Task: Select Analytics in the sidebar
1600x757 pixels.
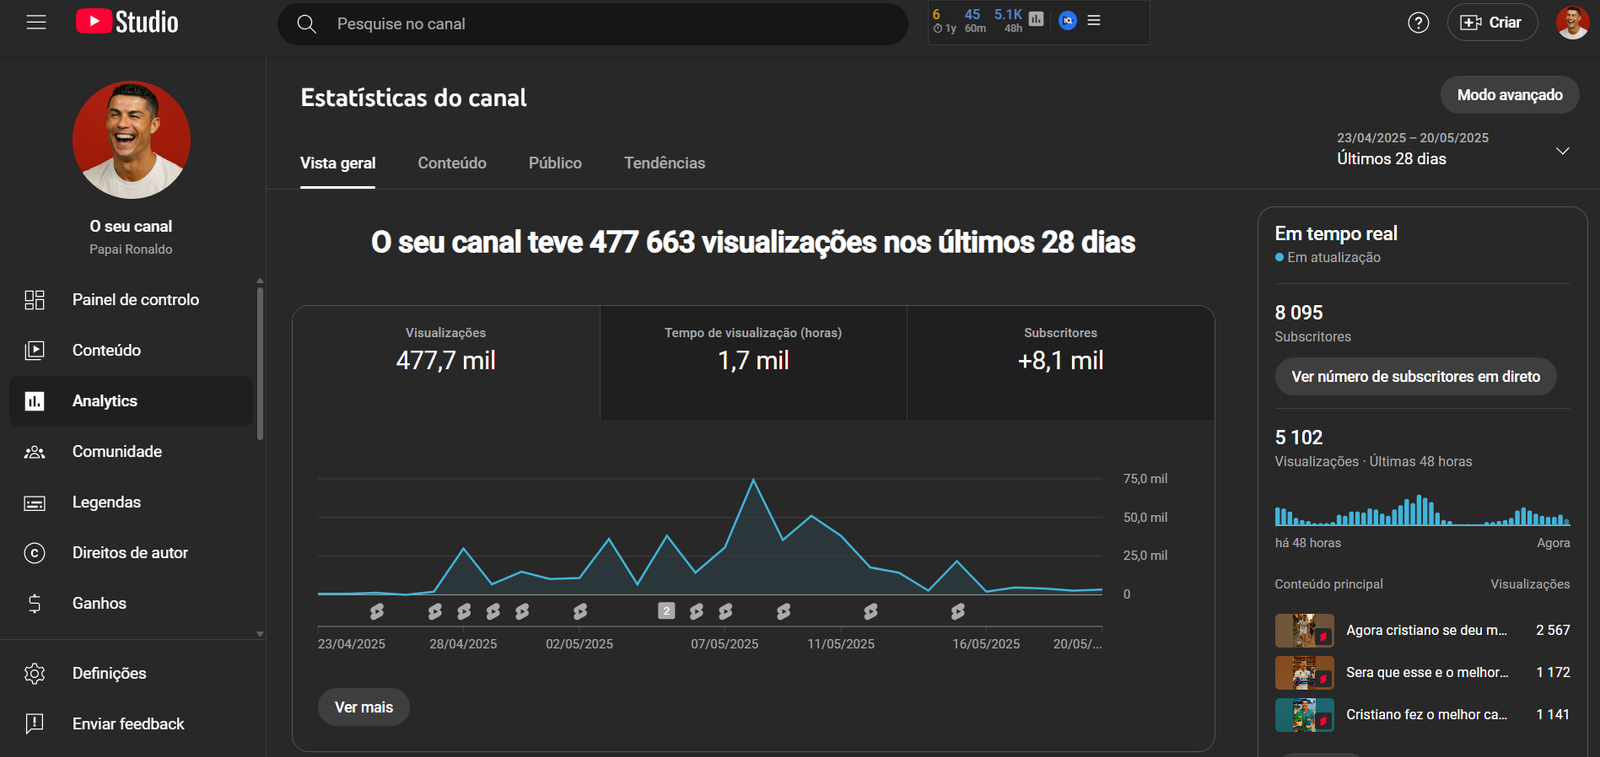Action: tap(131, 401)
